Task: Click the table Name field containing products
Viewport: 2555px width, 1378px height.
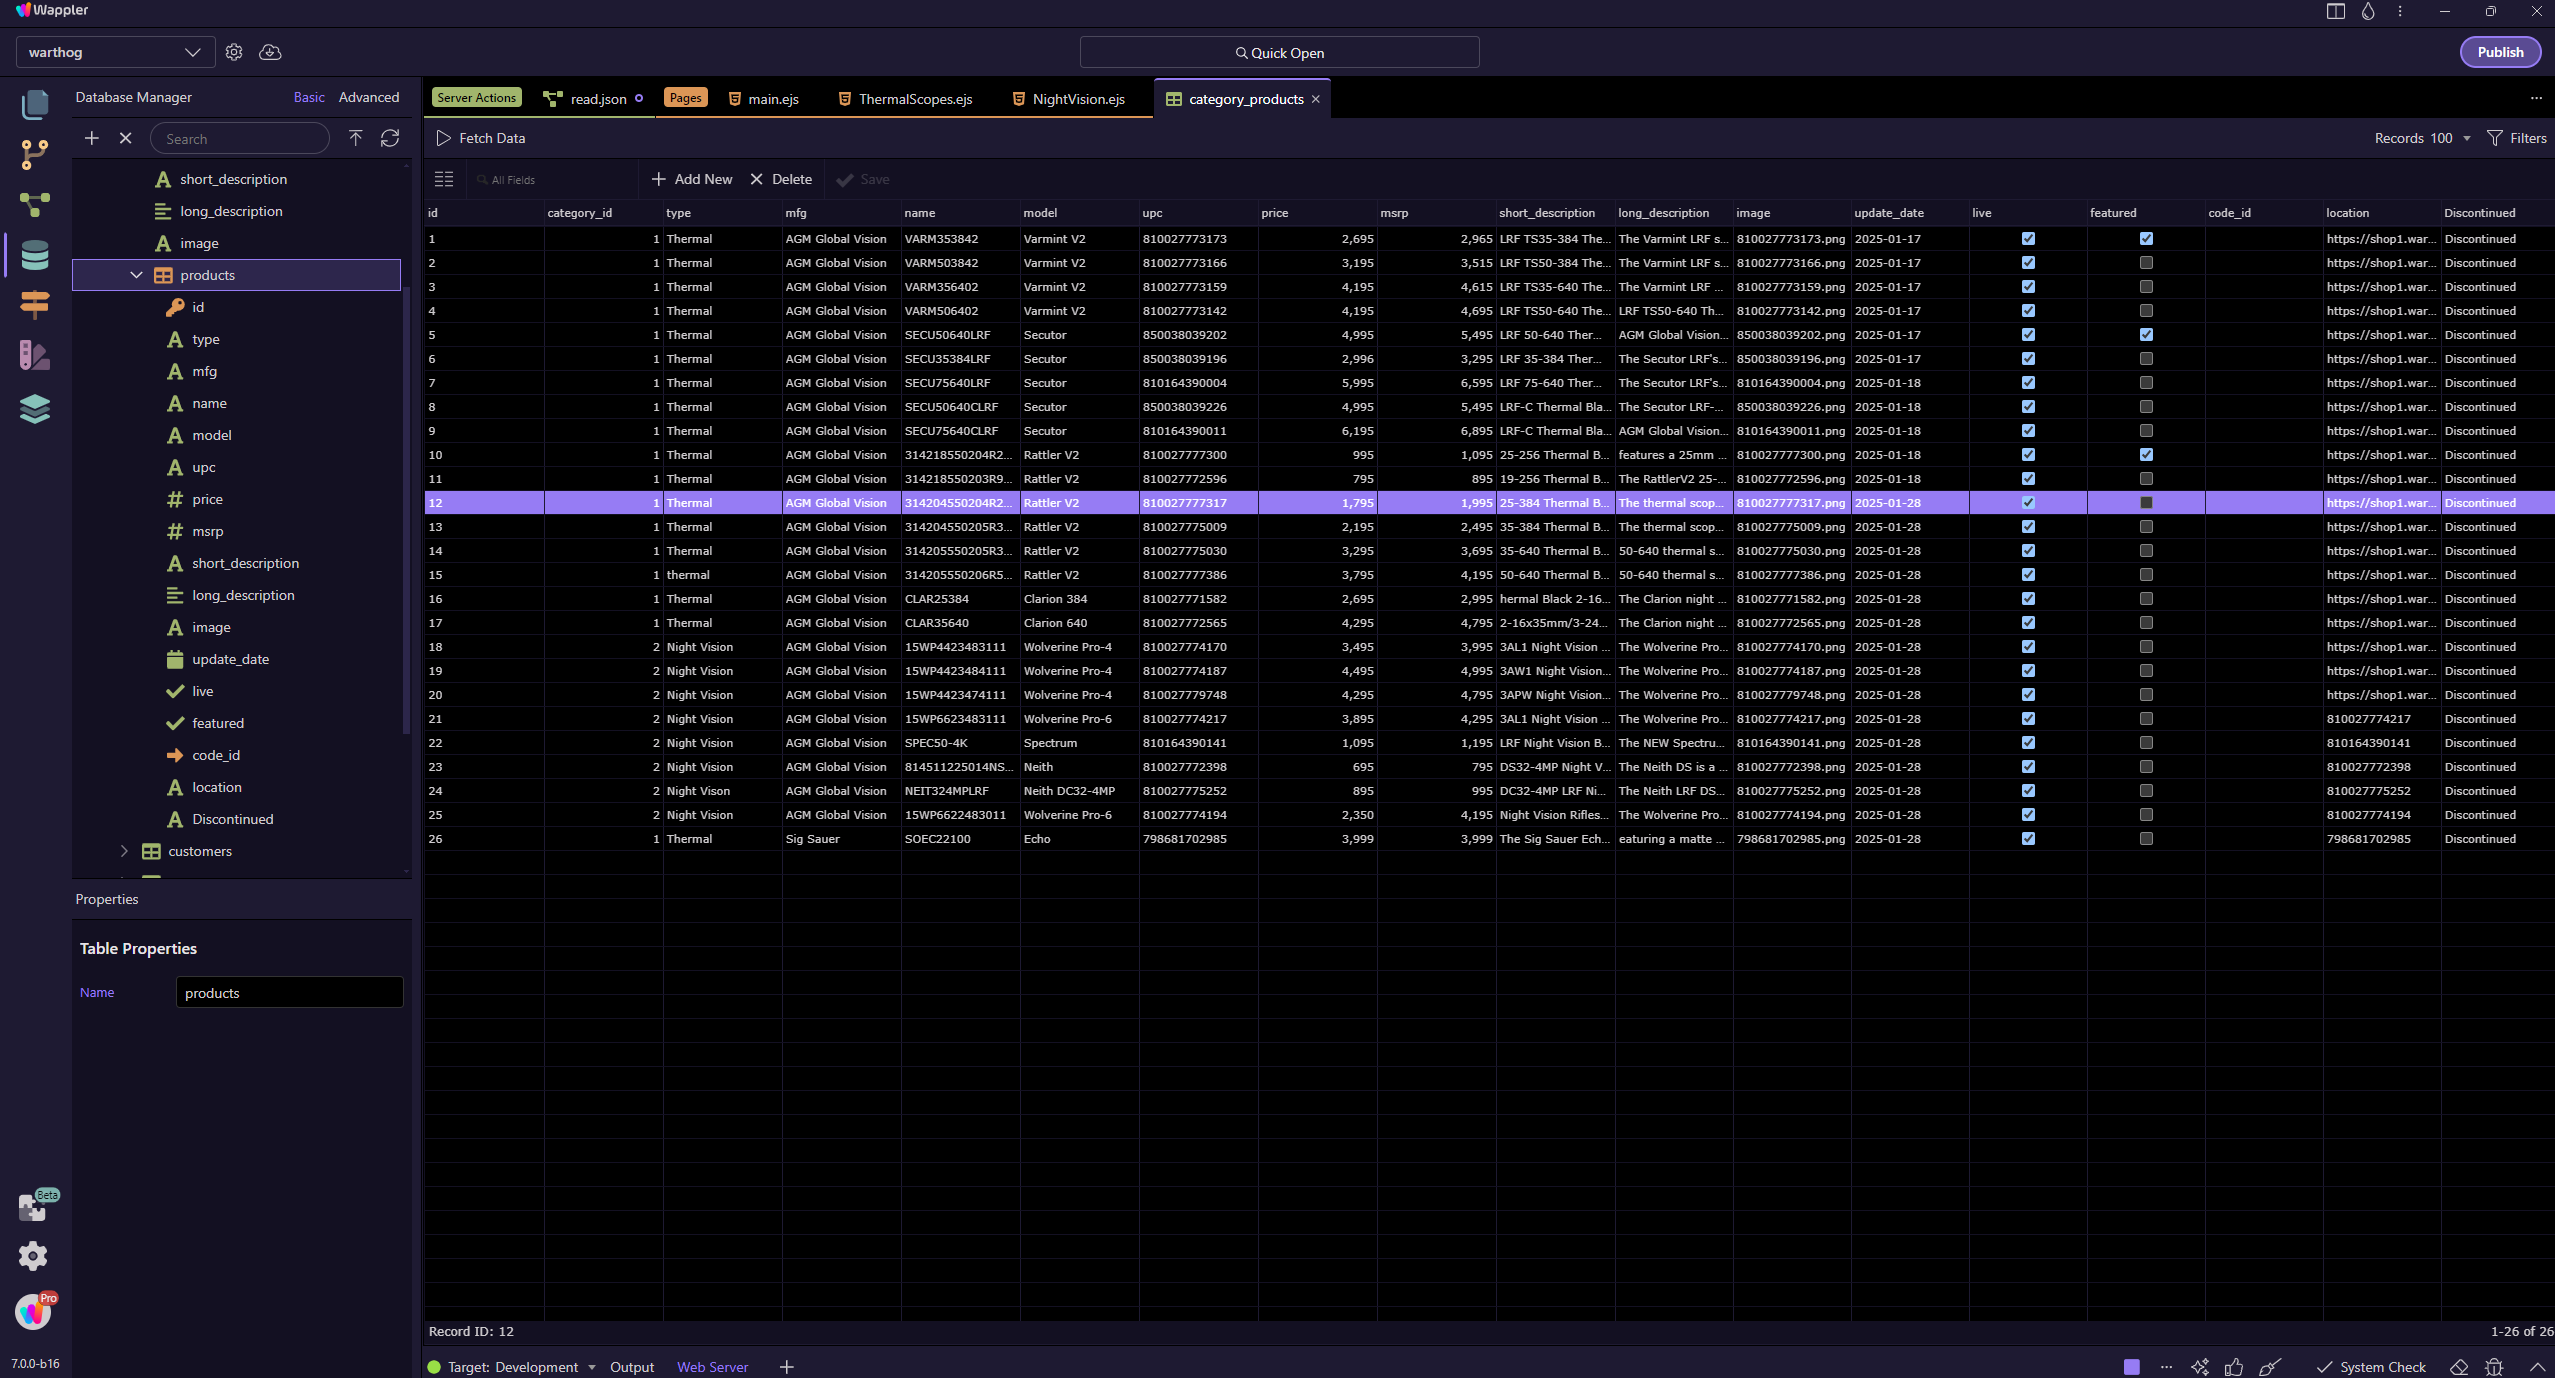Action: 290,992
